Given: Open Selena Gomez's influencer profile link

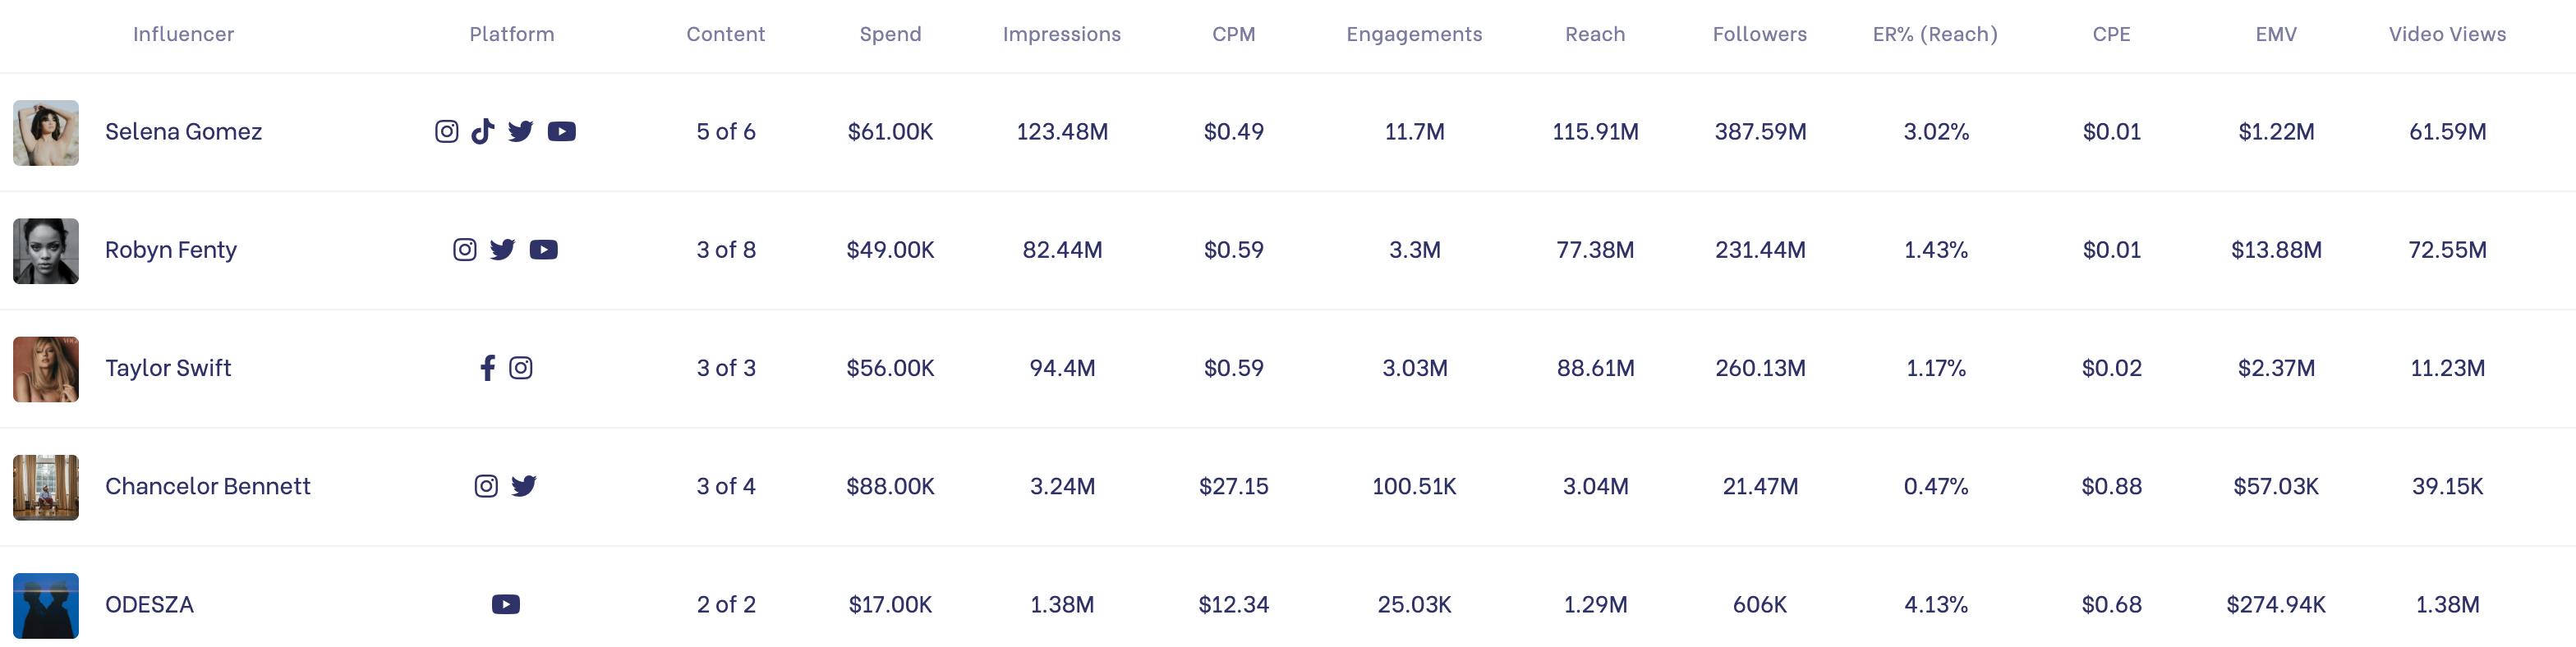Looking at the screenshot, I should click(183, 131).
